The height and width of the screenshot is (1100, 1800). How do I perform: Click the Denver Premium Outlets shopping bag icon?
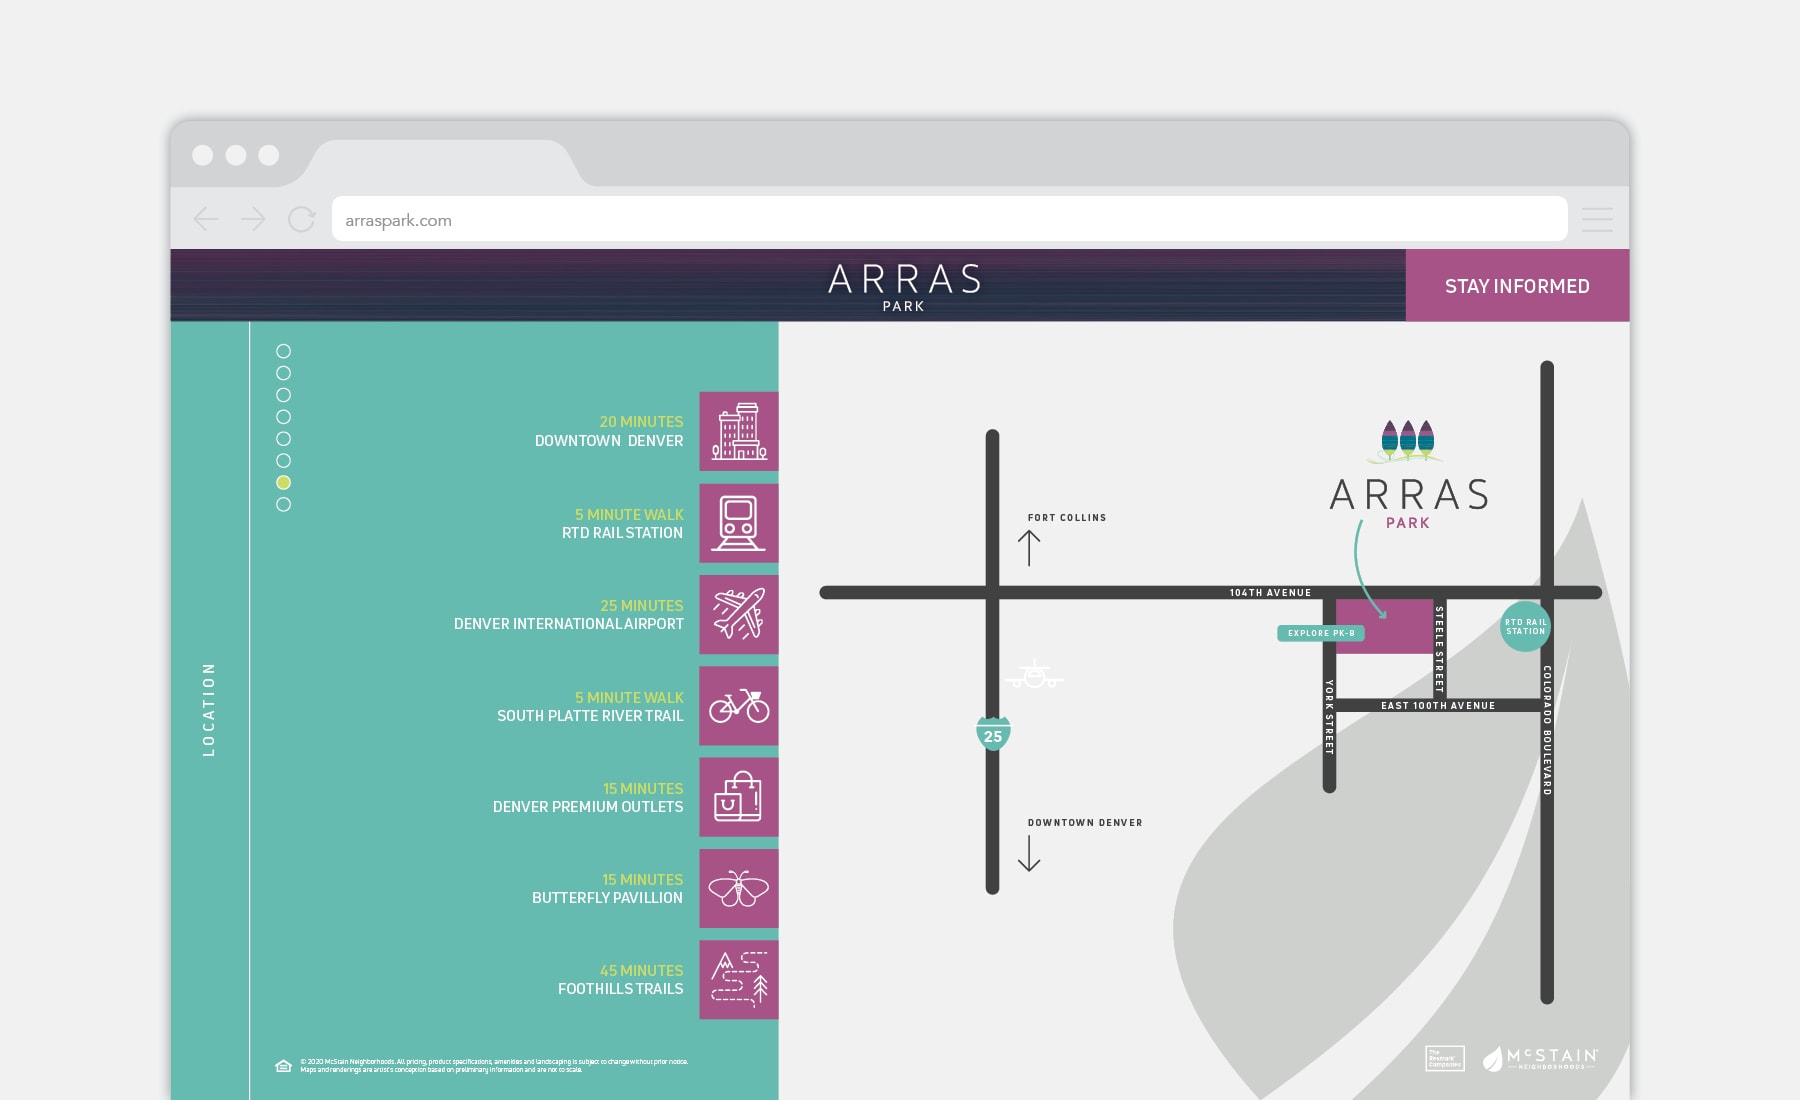click(x=738, y=797)
